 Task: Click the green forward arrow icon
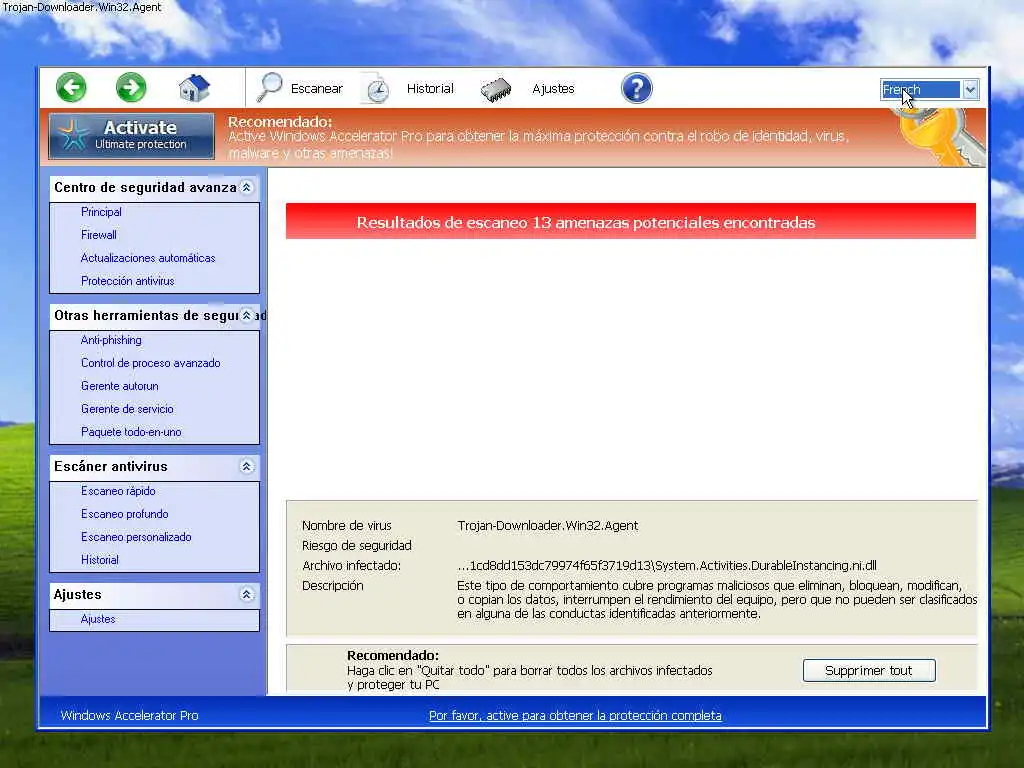point(131,88)
